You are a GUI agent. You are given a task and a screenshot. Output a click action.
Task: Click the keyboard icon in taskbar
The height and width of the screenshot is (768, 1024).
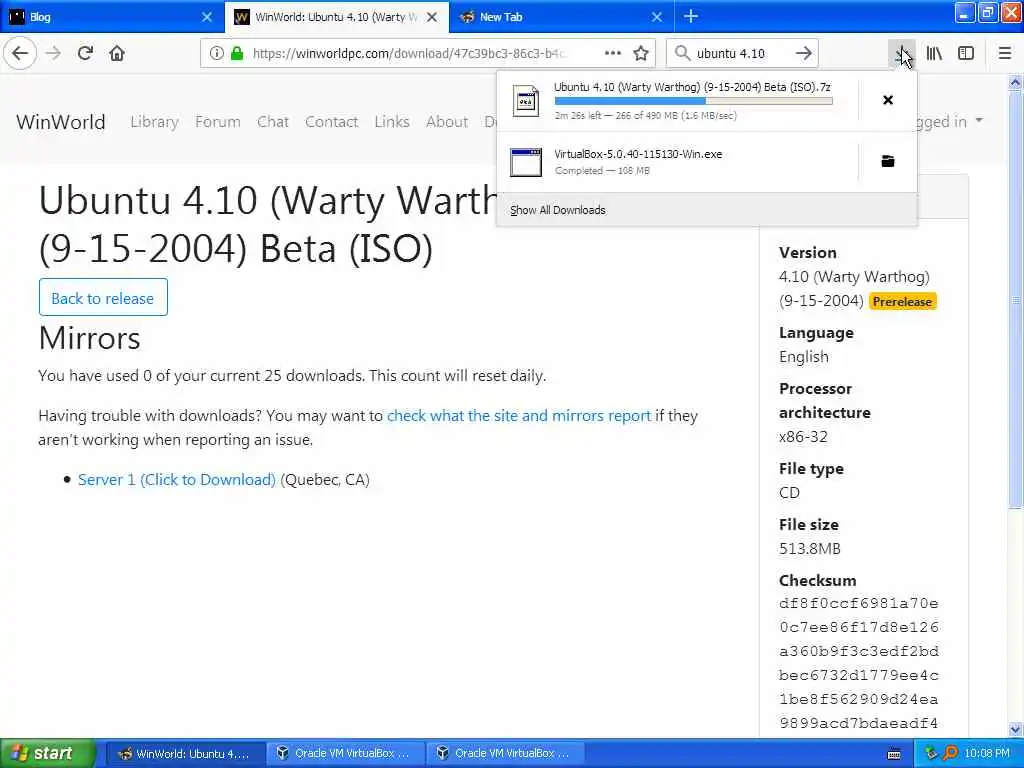click(894, 754)
